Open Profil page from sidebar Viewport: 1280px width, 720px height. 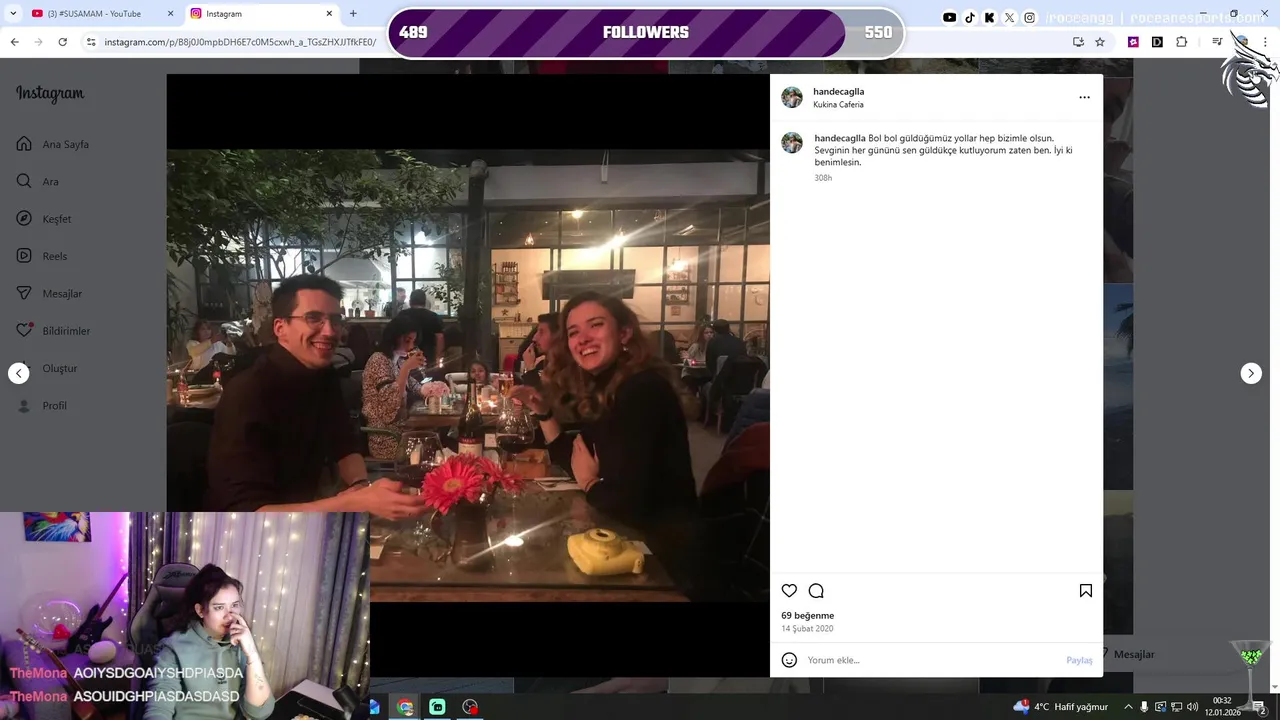coord(43,406)
